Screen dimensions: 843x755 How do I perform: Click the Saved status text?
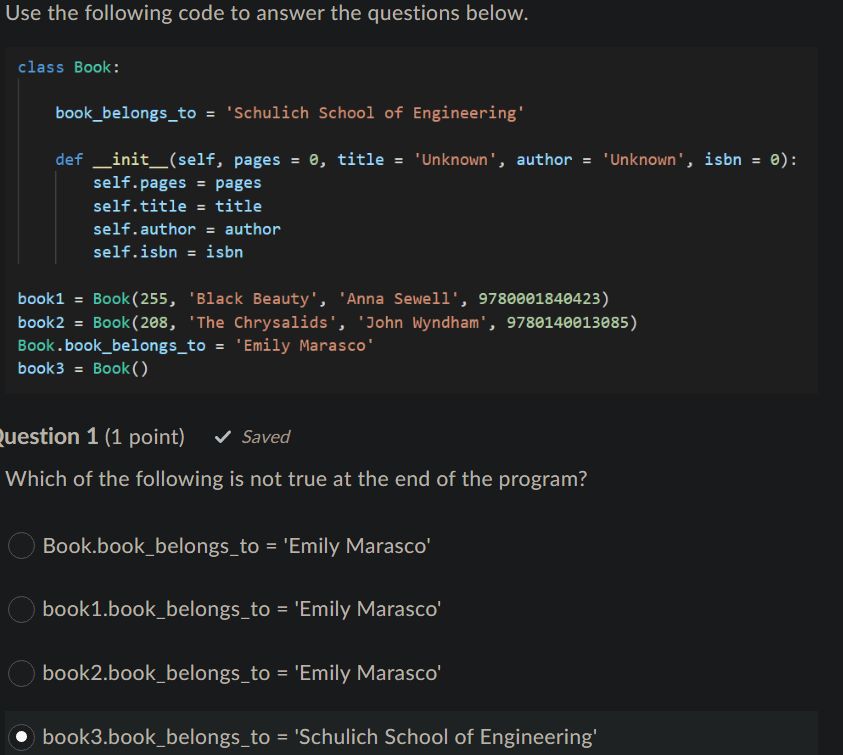(x=264, y=436)
